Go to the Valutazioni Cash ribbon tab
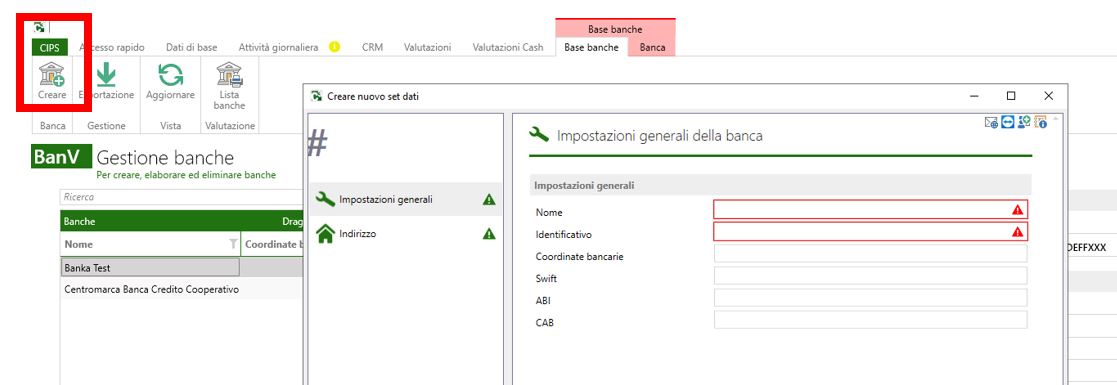Viewport: 1117px width, 385px height. (x=508, y=47)
